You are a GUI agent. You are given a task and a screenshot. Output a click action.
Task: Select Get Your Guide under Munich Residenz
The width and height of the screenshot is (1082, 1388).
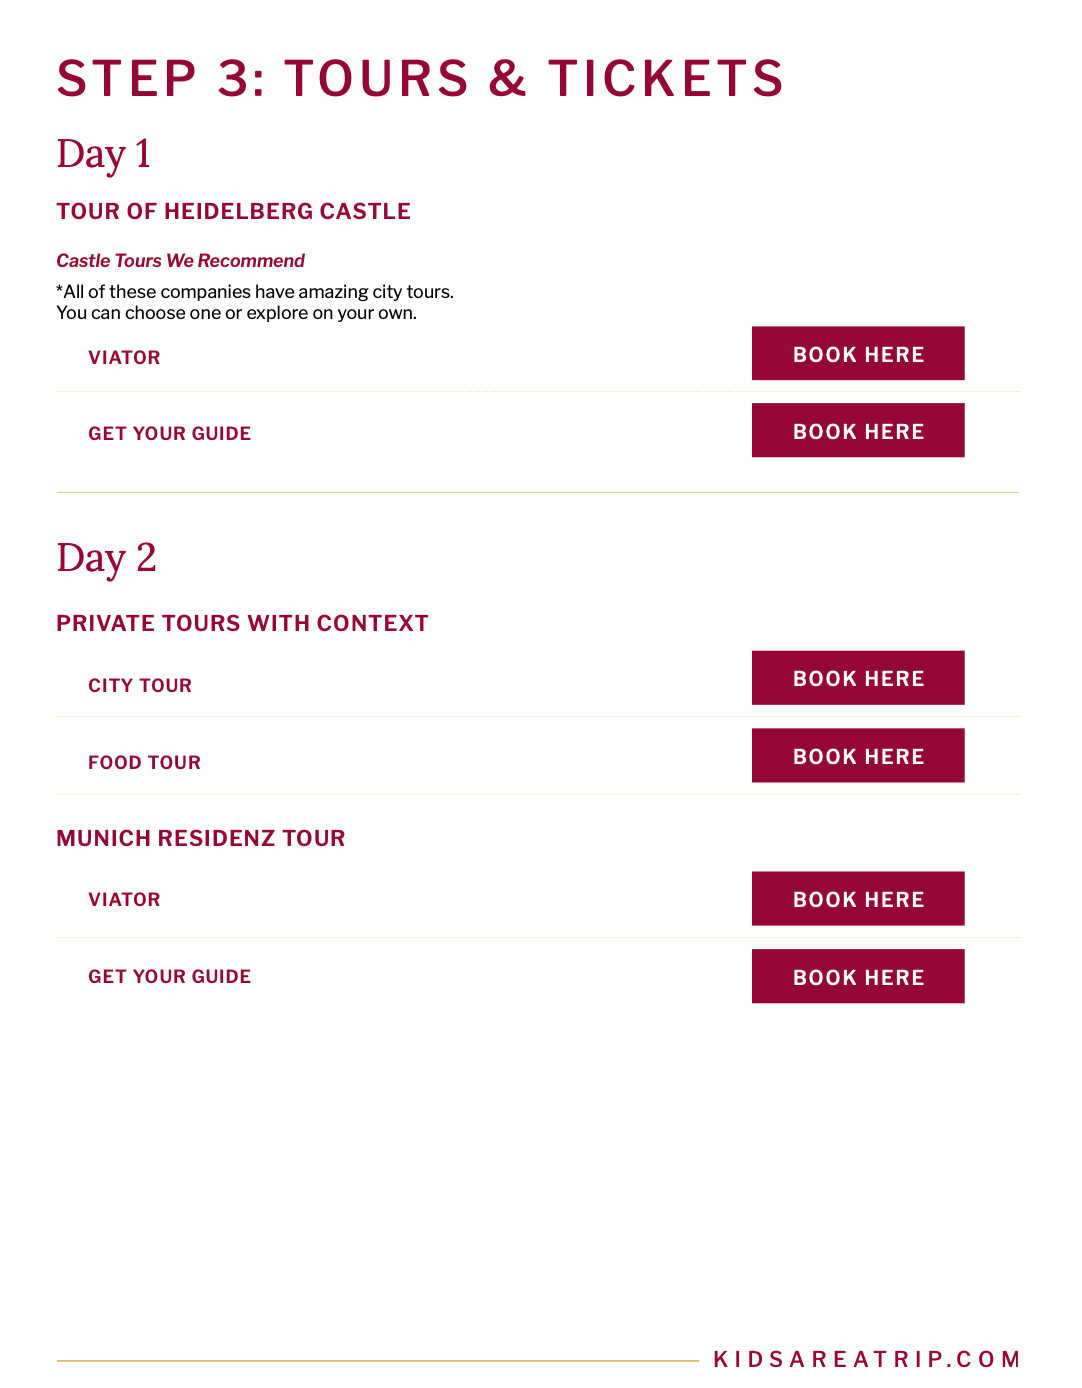tap(170, 976)
